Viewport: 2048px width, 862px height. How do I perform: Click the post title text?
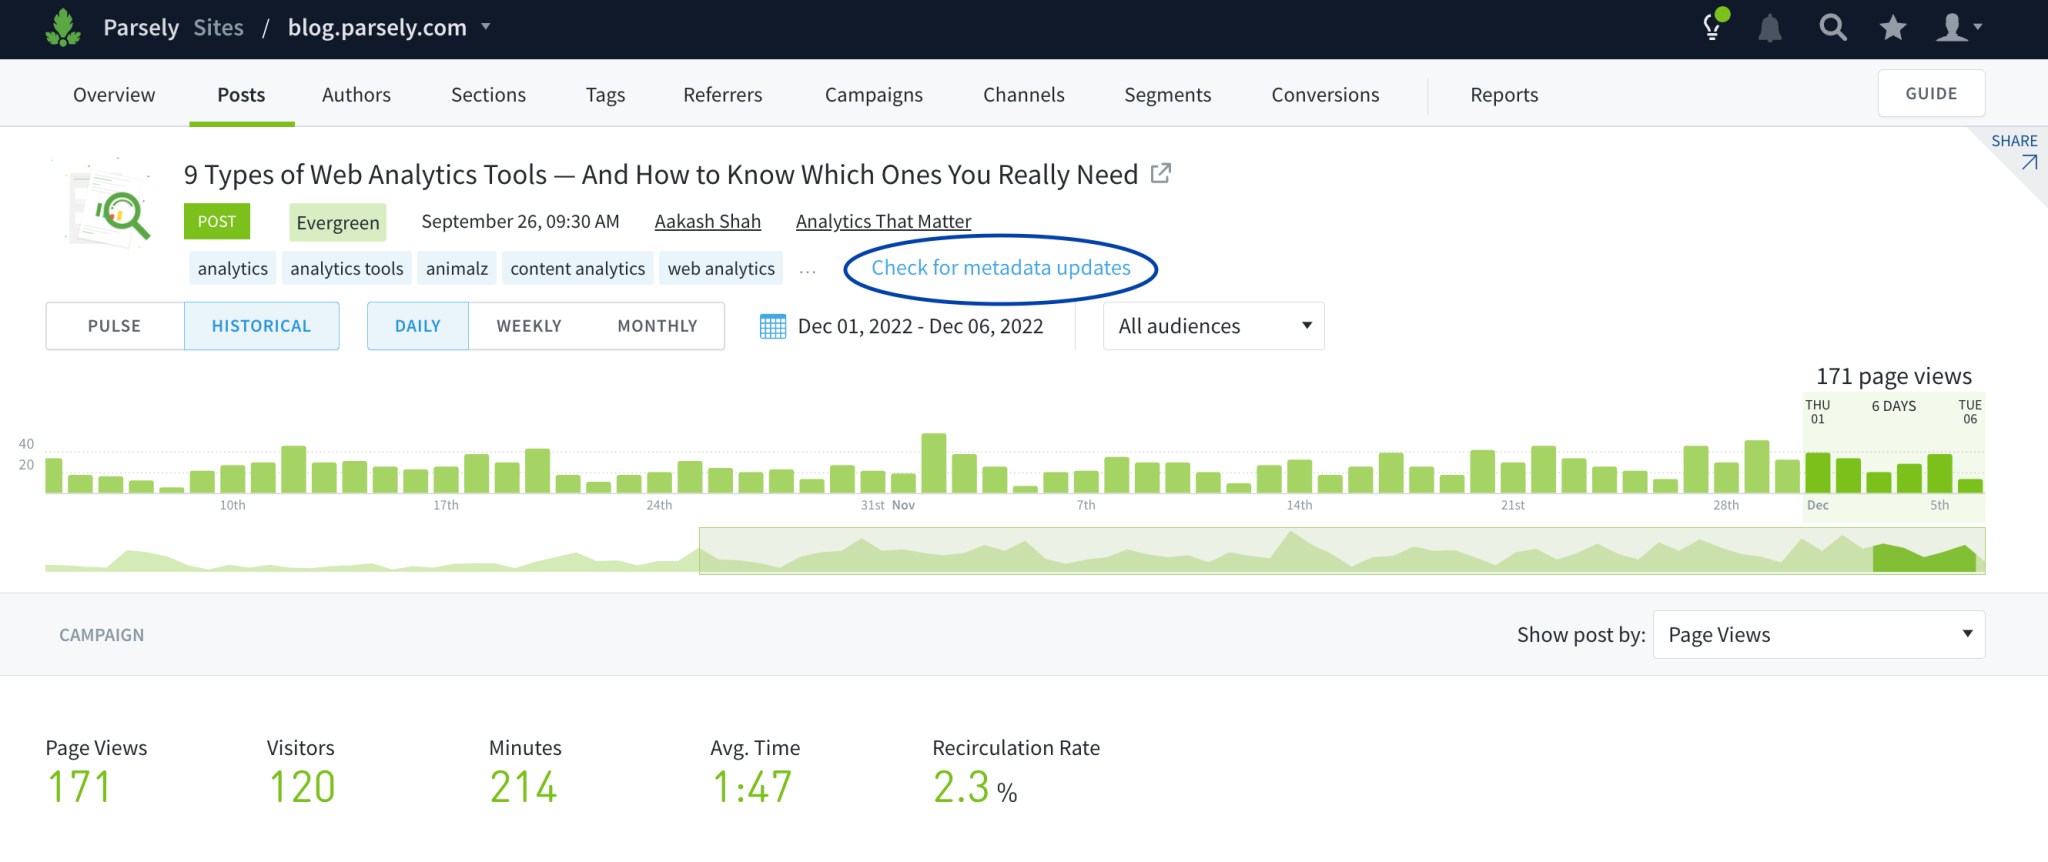pyautogui.click(x=661, y=174)
